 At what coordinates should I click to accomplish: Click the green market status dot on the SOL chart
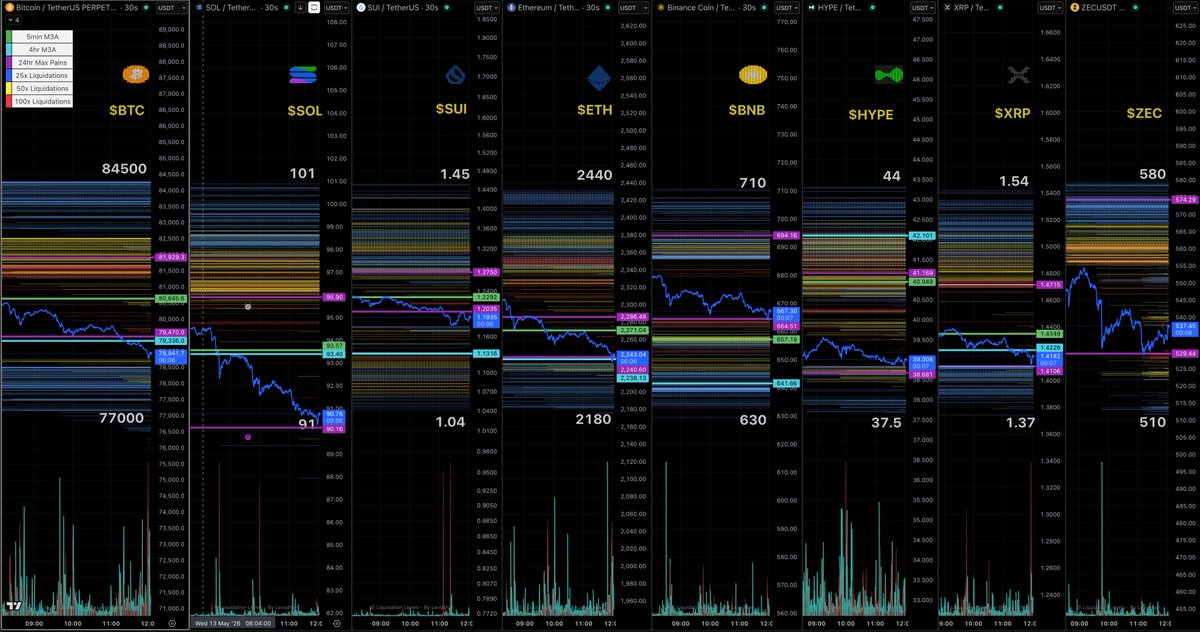tap(286, 7)
